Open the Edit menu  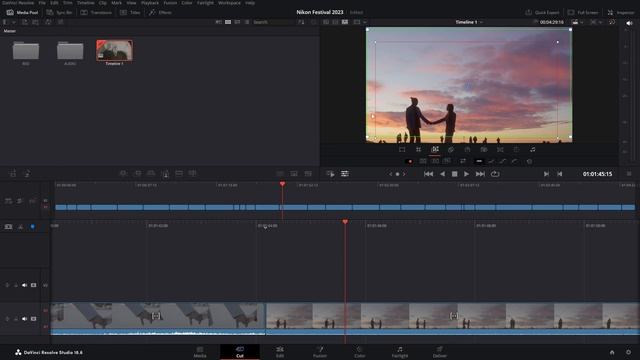(x=54, y=3)
